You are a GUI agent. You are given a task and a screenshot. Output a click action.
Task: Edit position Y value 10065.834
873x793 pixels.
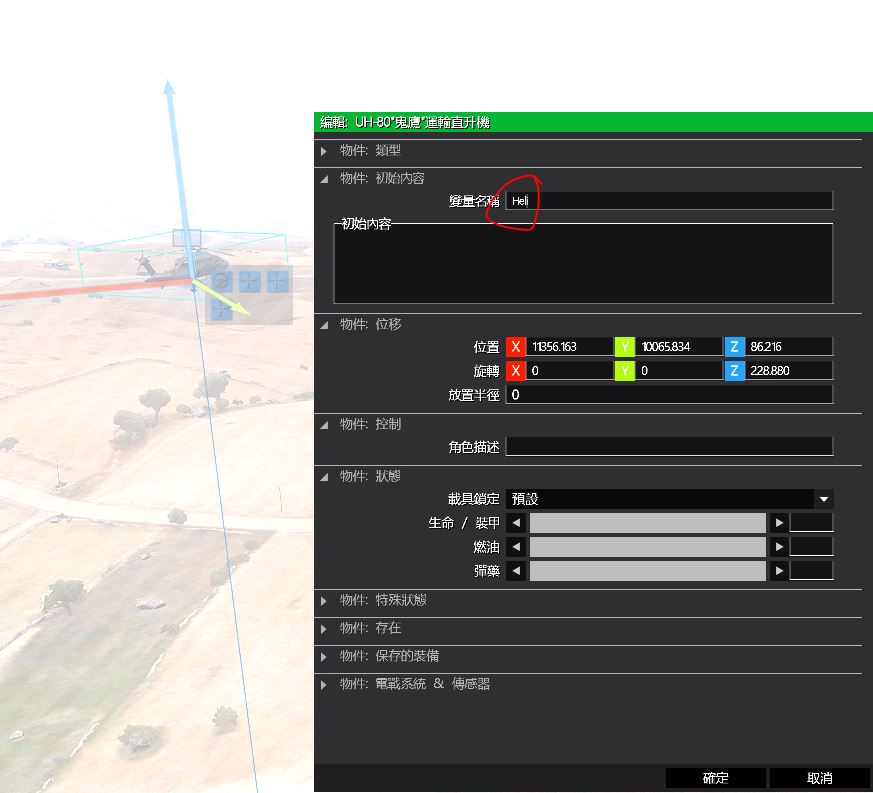pyautogui.click(x=679, y=346)
